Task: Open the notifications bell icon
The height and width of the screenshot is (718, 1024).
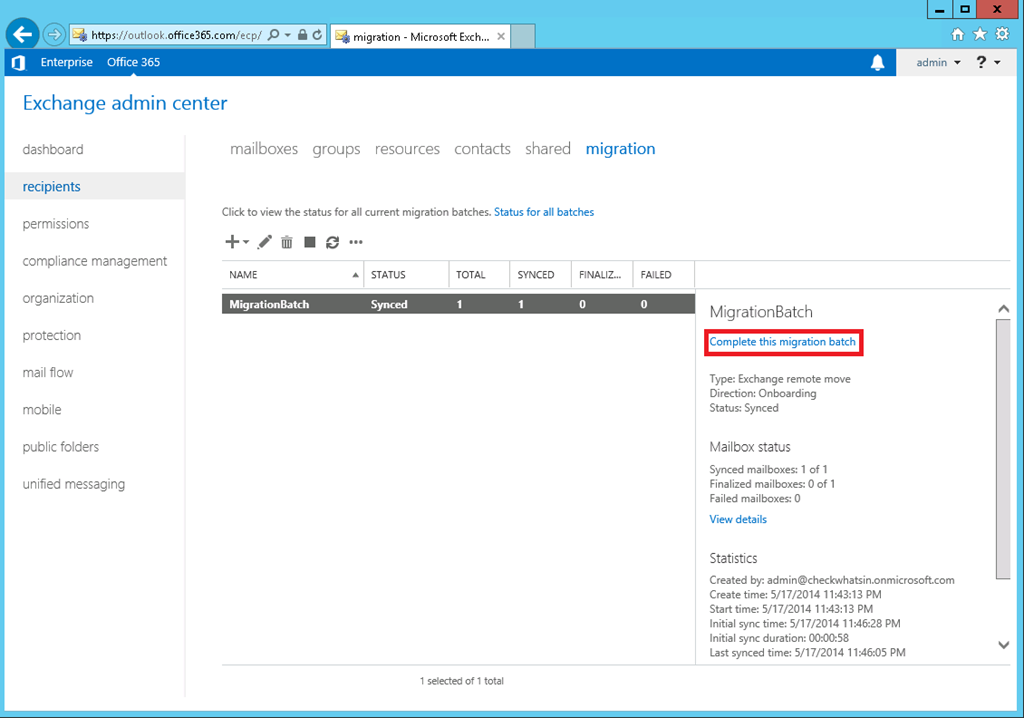Action: 877,62
